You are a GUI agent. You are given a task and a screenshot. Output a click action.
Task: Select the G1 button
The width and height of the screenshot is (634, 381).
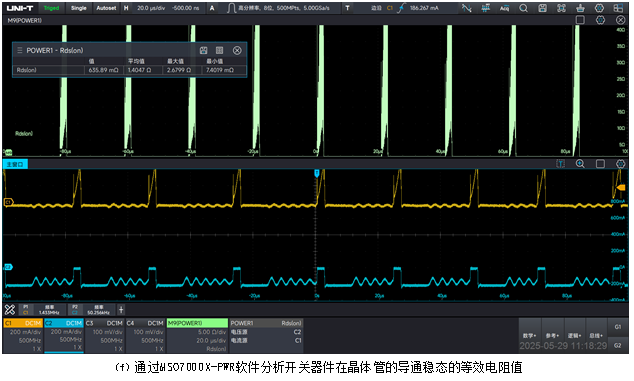click(618, 327)
